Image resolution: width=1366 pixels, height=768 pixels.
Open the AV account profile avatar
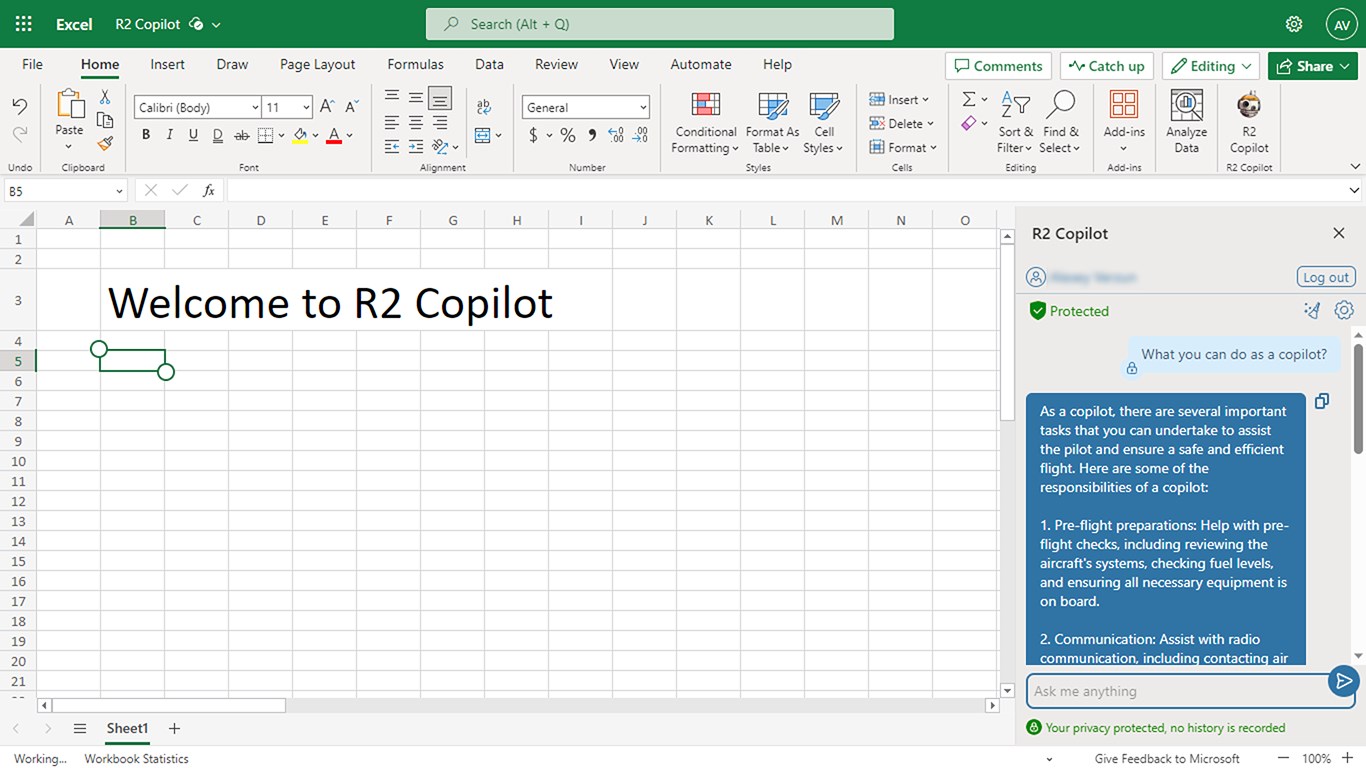[1341, 24]
